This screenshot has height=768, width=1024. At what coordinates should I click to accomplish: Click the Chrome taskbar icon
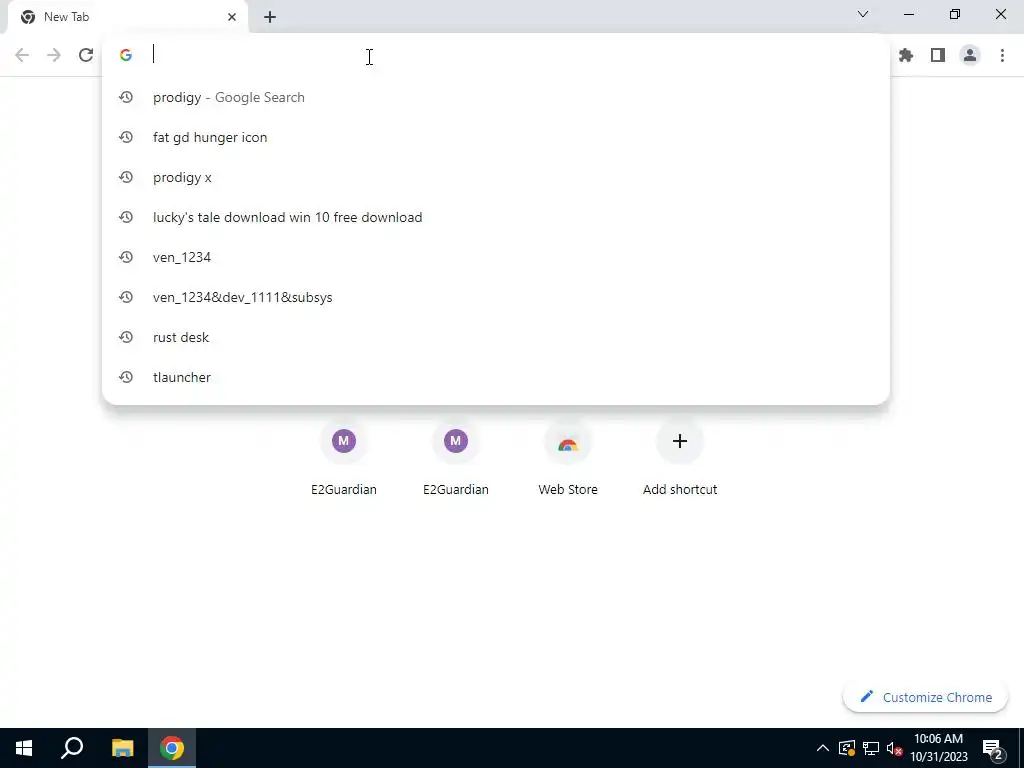[x=172, y=748]
